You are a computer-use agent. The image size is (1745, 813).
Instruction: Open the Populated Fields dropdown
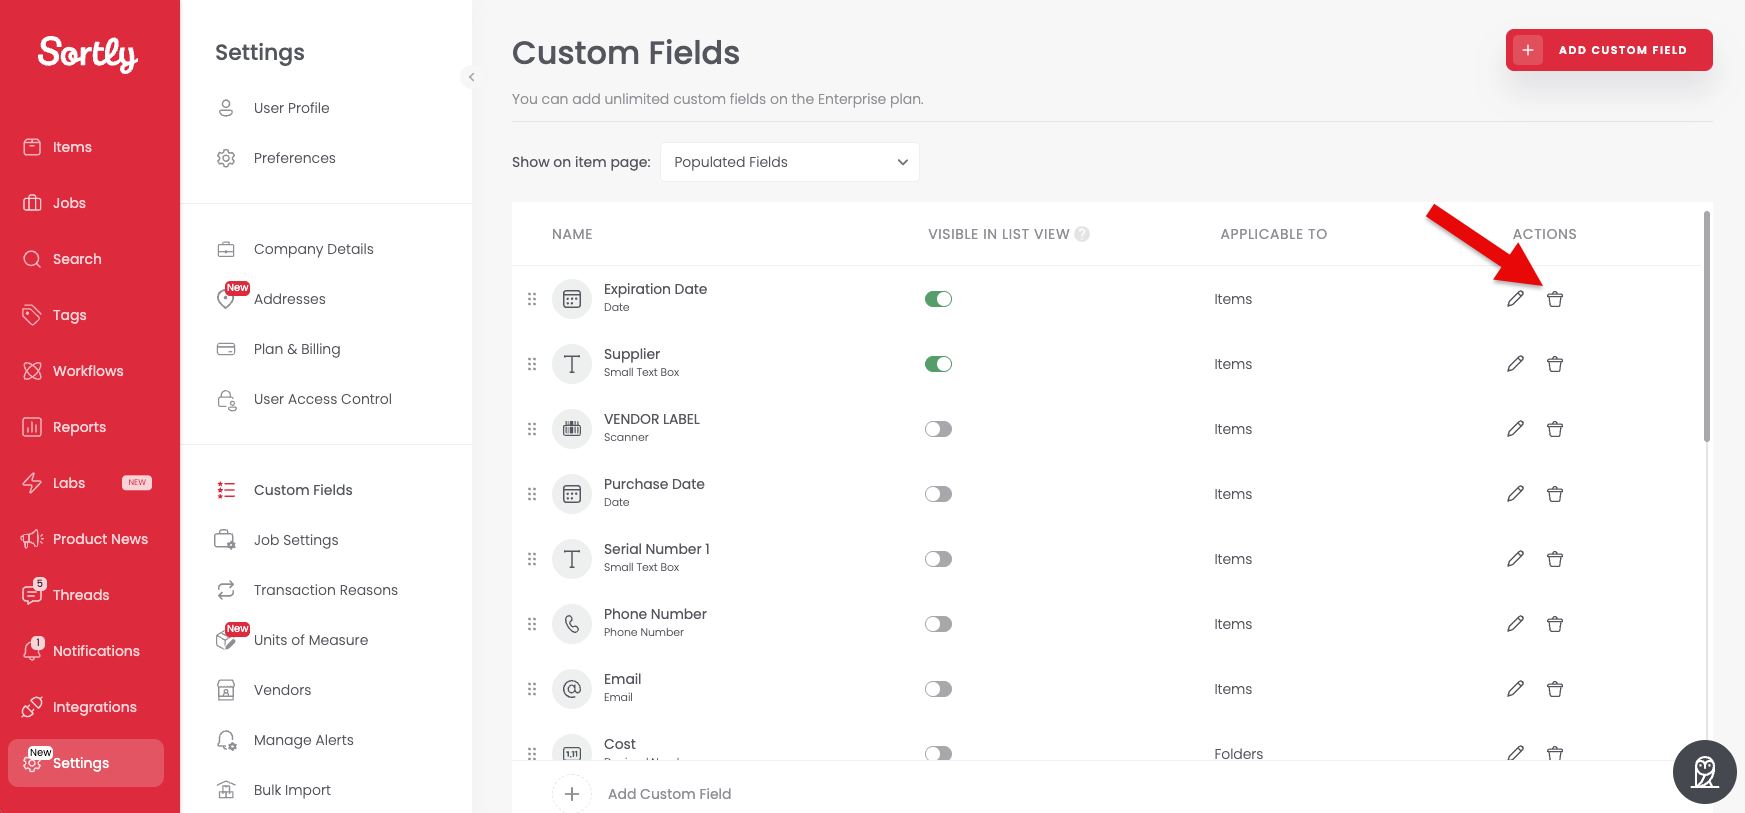[790, 162]
